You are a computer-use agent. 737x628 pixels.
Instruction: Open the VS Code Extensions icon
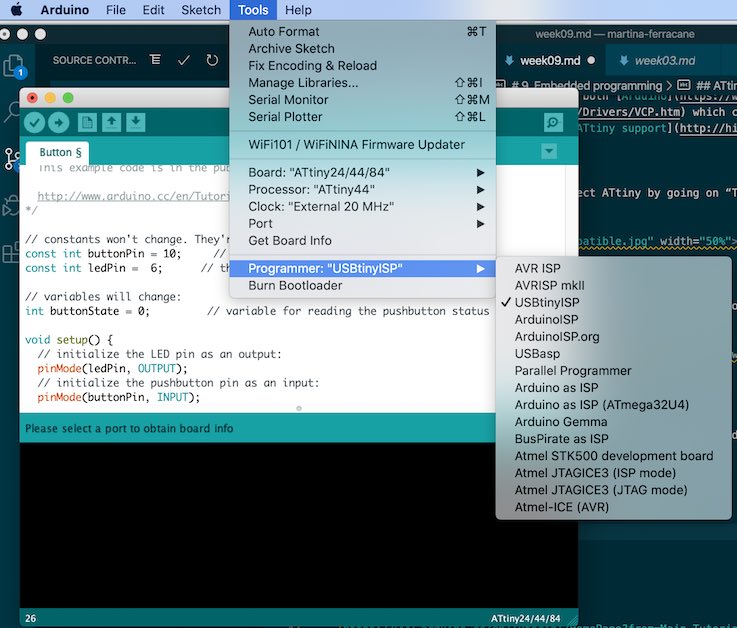pyautogui.click(x=10, y=253)
